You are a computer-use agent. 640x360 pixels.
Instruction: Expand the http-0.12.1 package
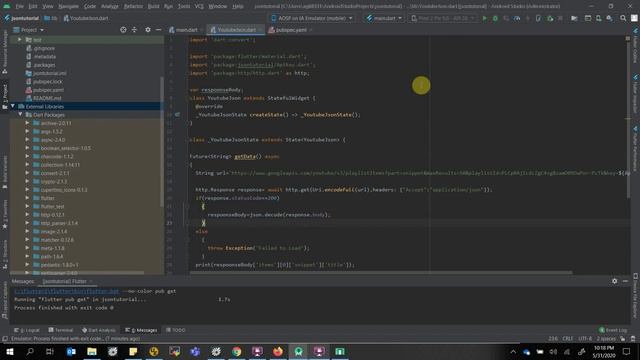click(x=27, y=214)
